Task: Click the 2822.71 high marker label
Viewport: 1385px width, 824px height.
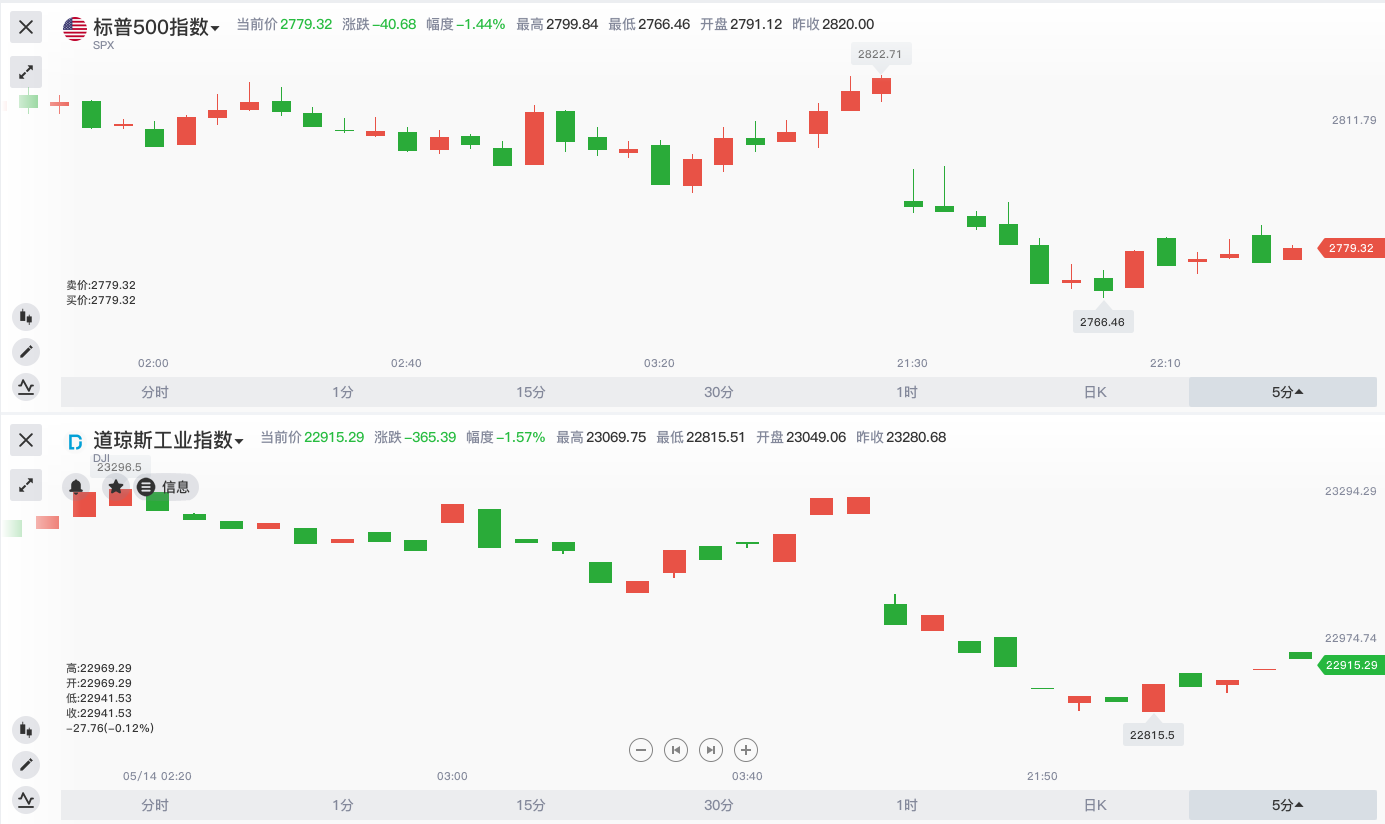Action: tap(880, 54)
